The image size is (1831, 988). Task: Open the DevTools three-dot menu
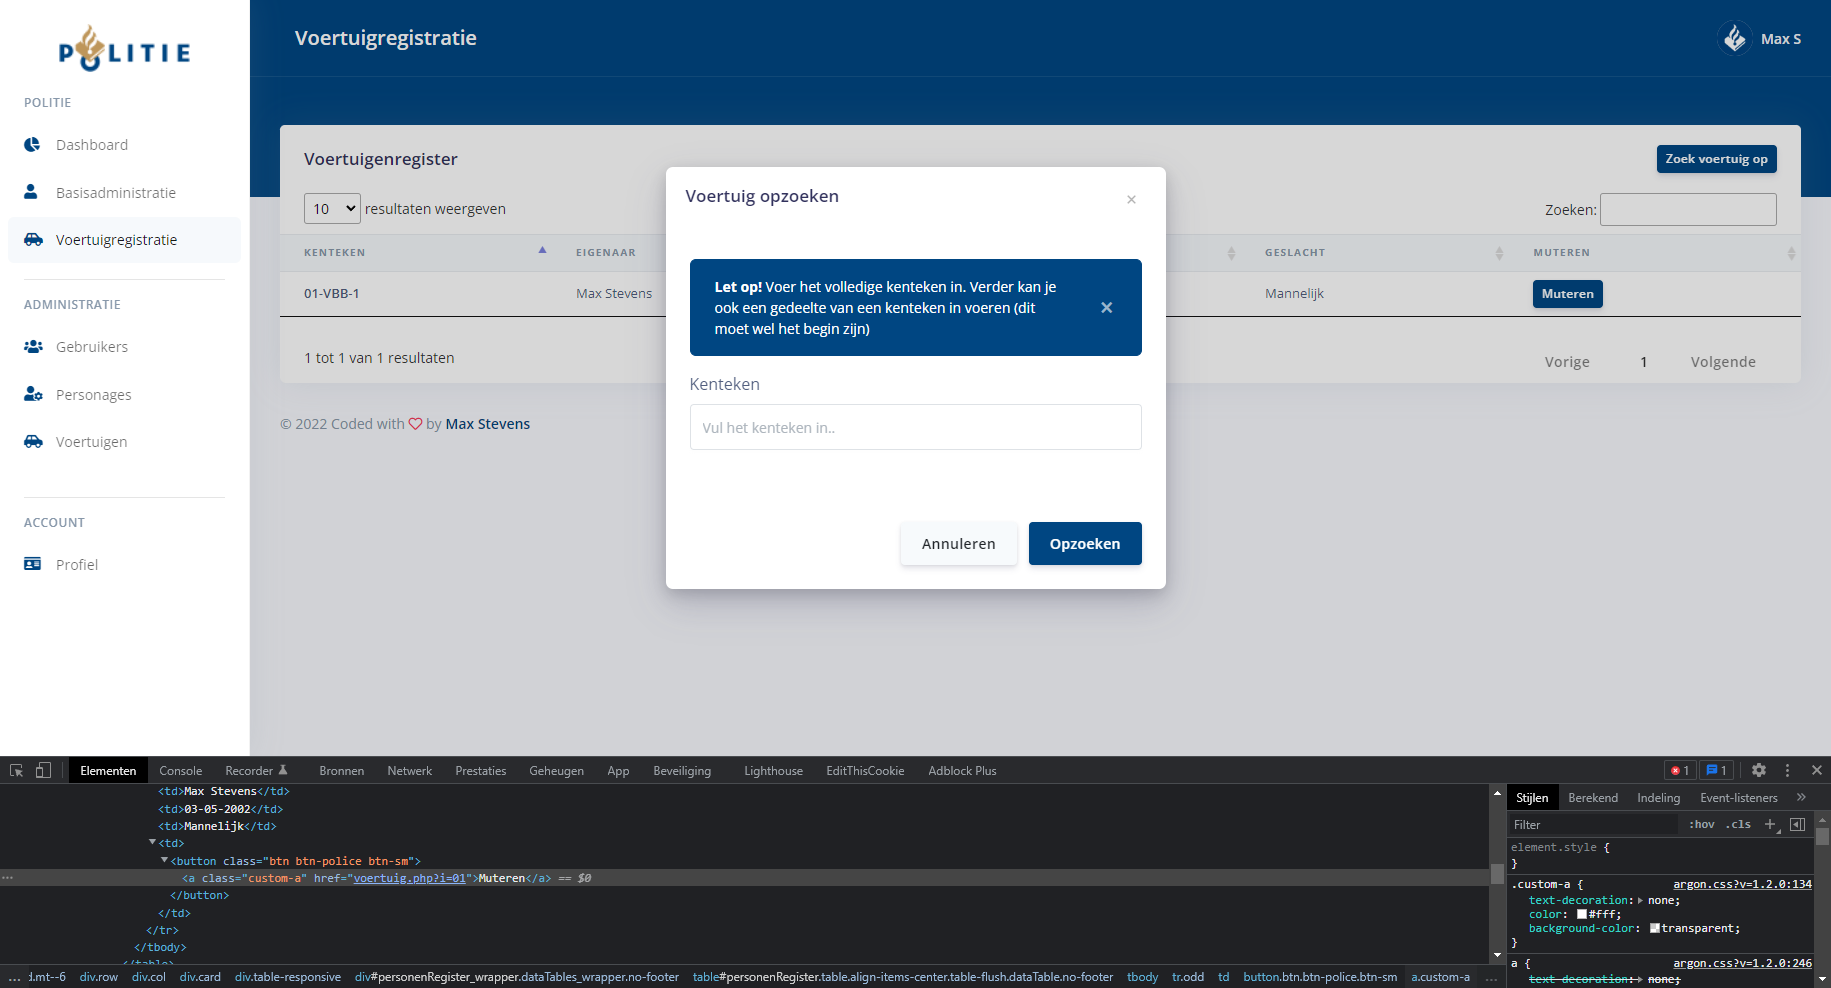(1788, 770)
